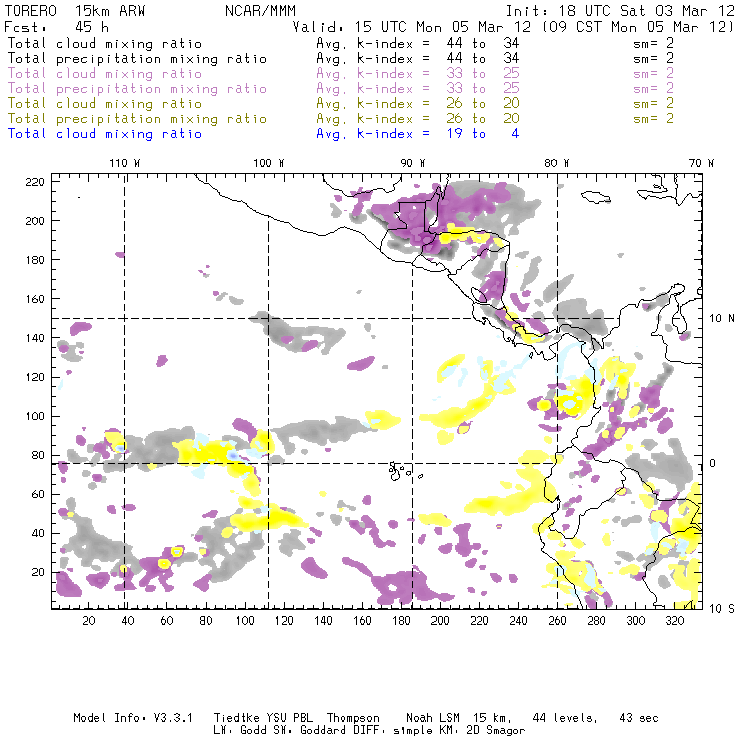Select the '100 W' longitude label
Image resolution: width=740 pixels, height=740 pixels.
(269, 163)
